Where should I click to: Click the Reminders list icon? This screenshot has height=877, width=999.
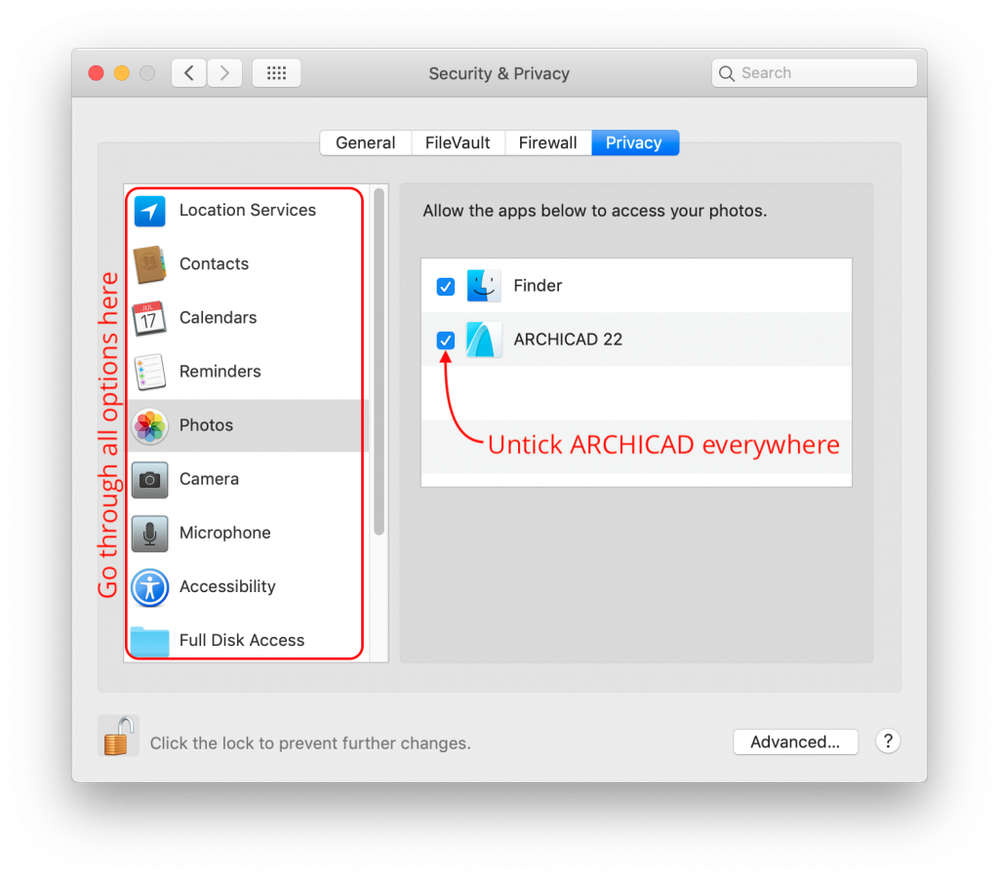pos(150,372)
